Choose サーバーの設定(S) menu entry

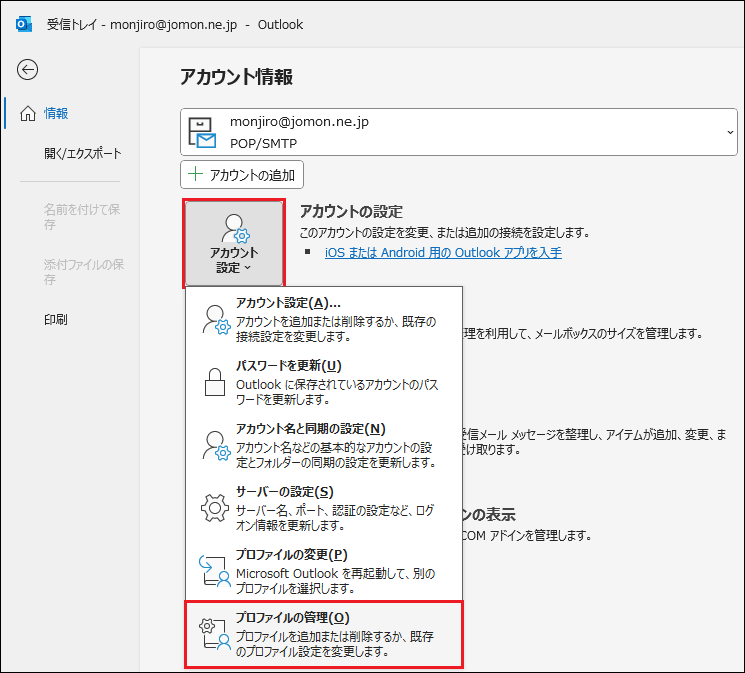[x=284, y=492]
